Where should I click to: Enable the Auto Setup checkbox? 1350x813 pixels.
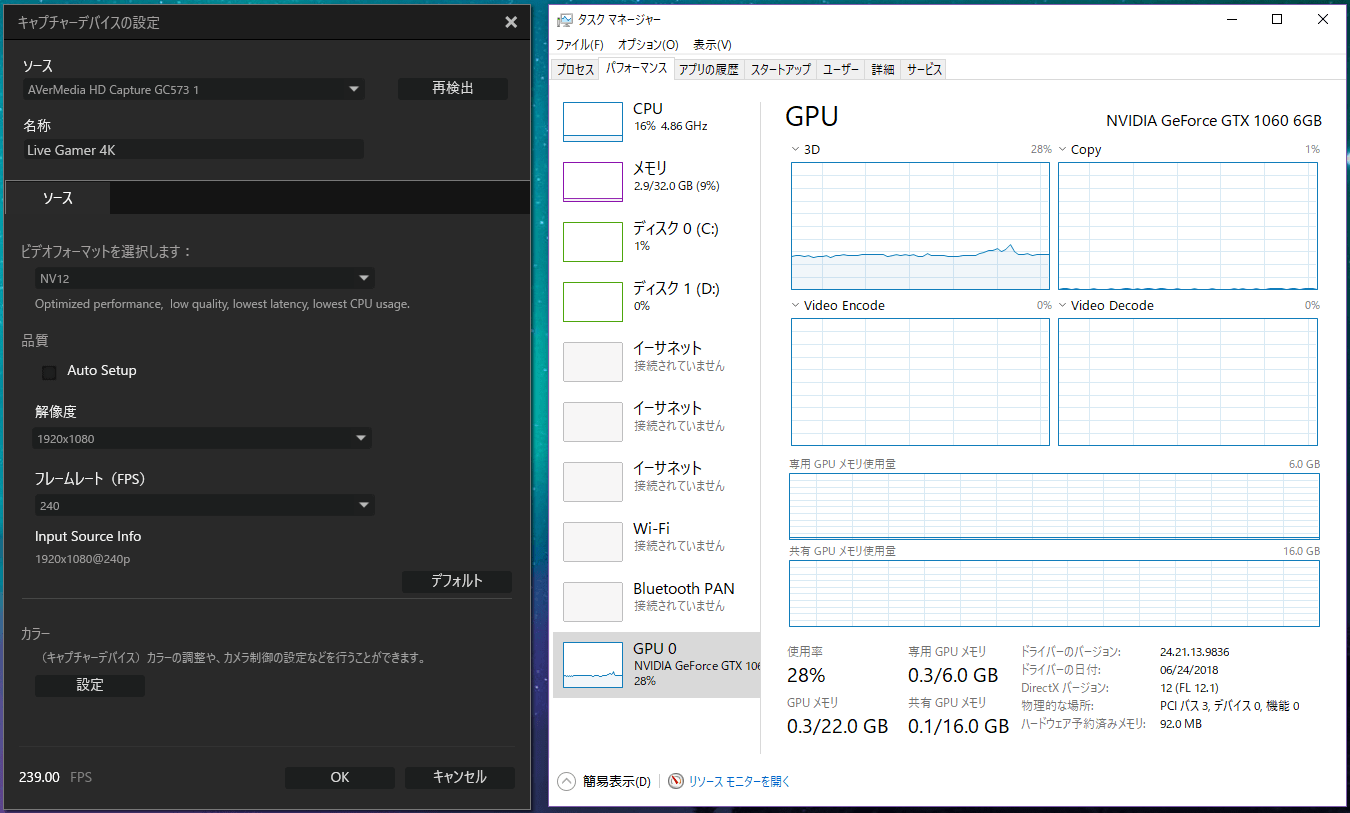click(x=49, y=372)
